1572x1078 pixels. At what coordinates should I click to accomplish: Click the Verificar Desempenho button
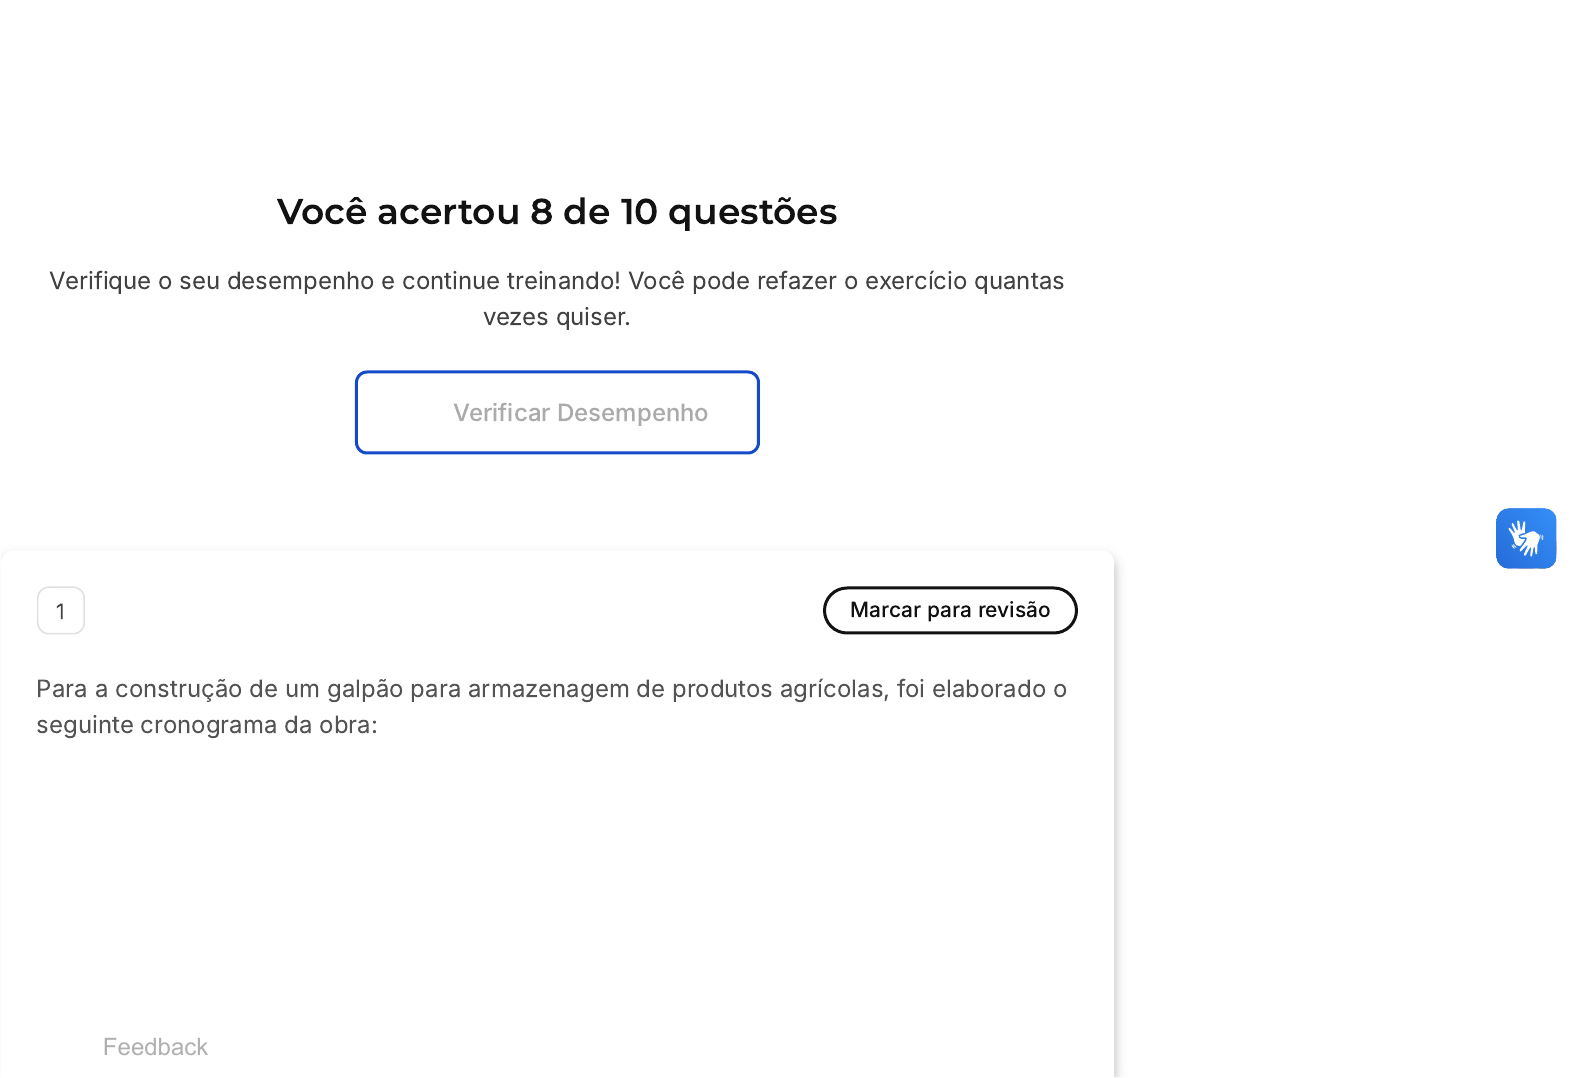[557, 412]
